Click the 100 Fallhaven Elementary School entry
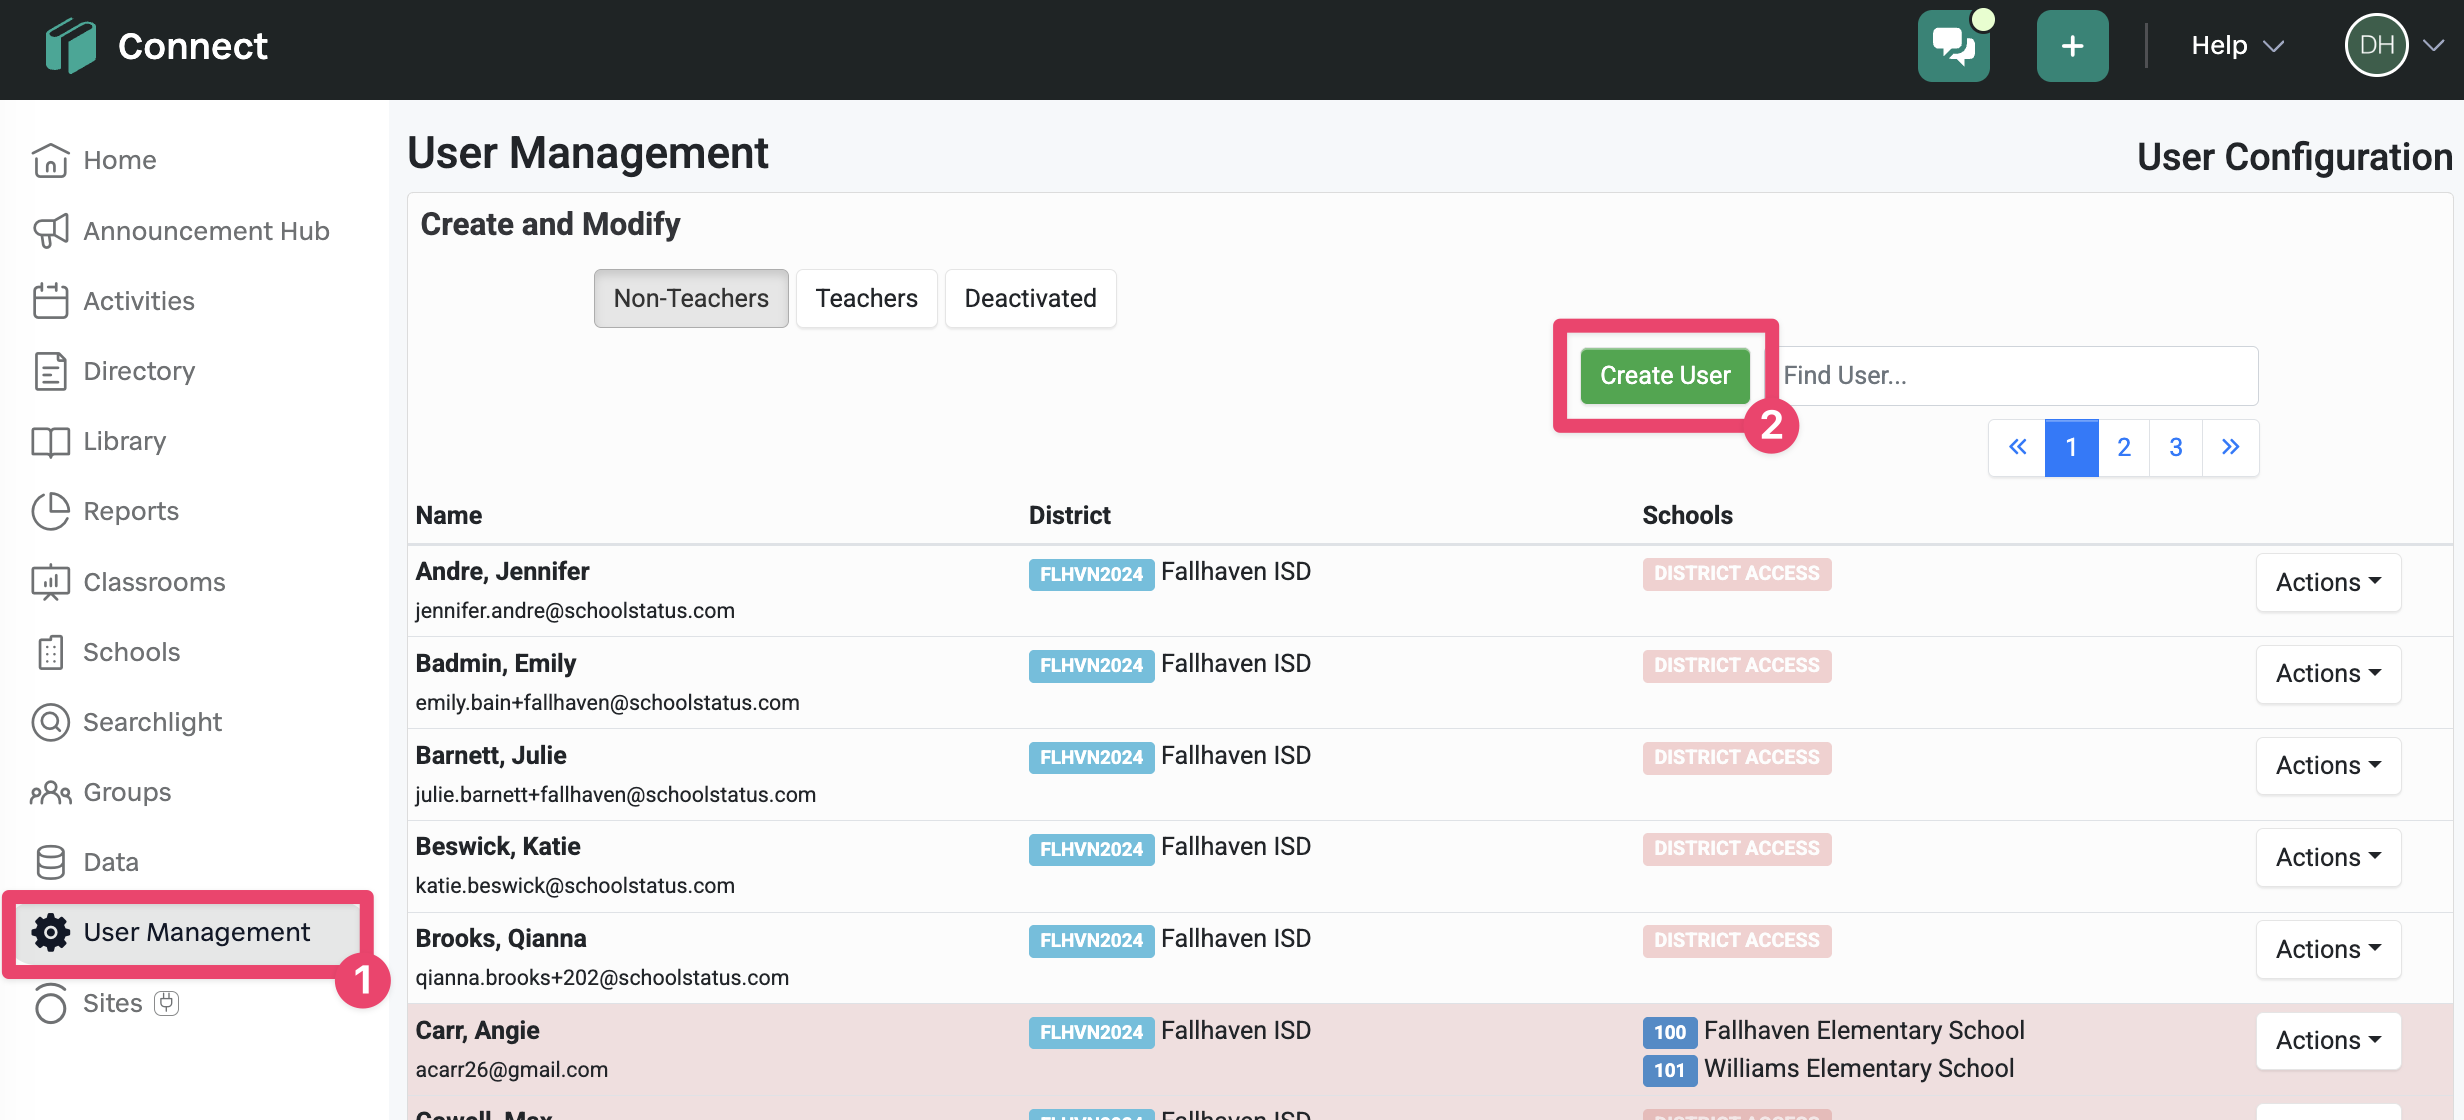The width and height of the screenshot is (2464, 1120). pos(1834,1031)
